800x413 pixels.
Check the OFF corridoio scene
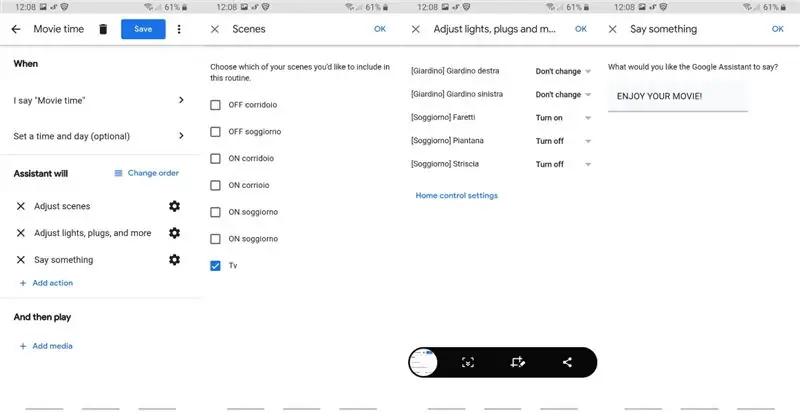pos(215,105)
